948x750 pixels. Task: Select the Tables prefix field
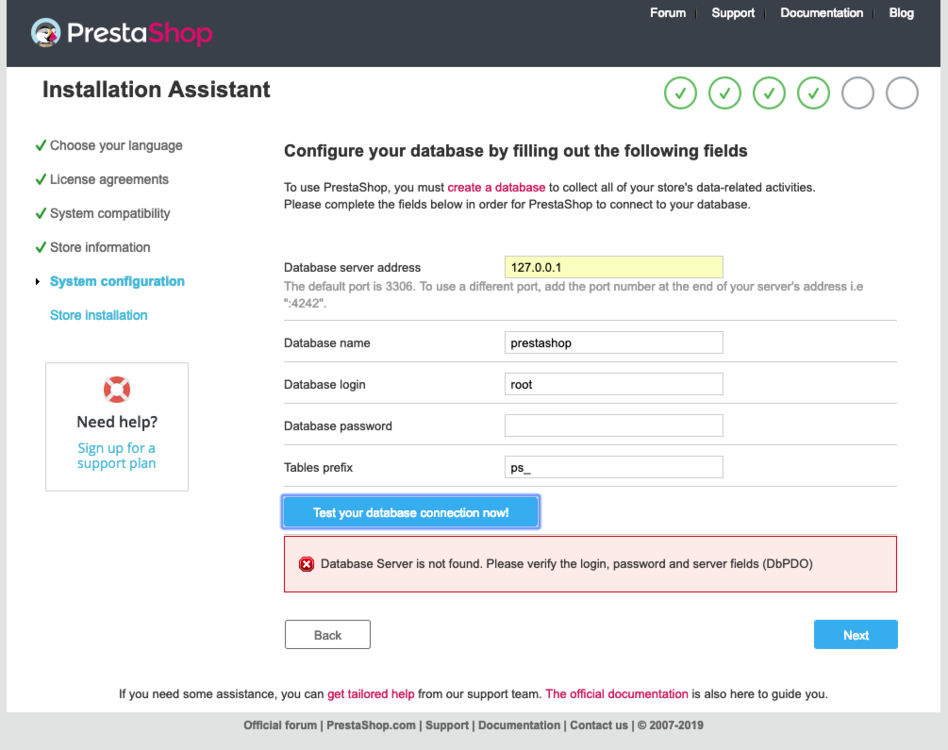click(613, 467)
